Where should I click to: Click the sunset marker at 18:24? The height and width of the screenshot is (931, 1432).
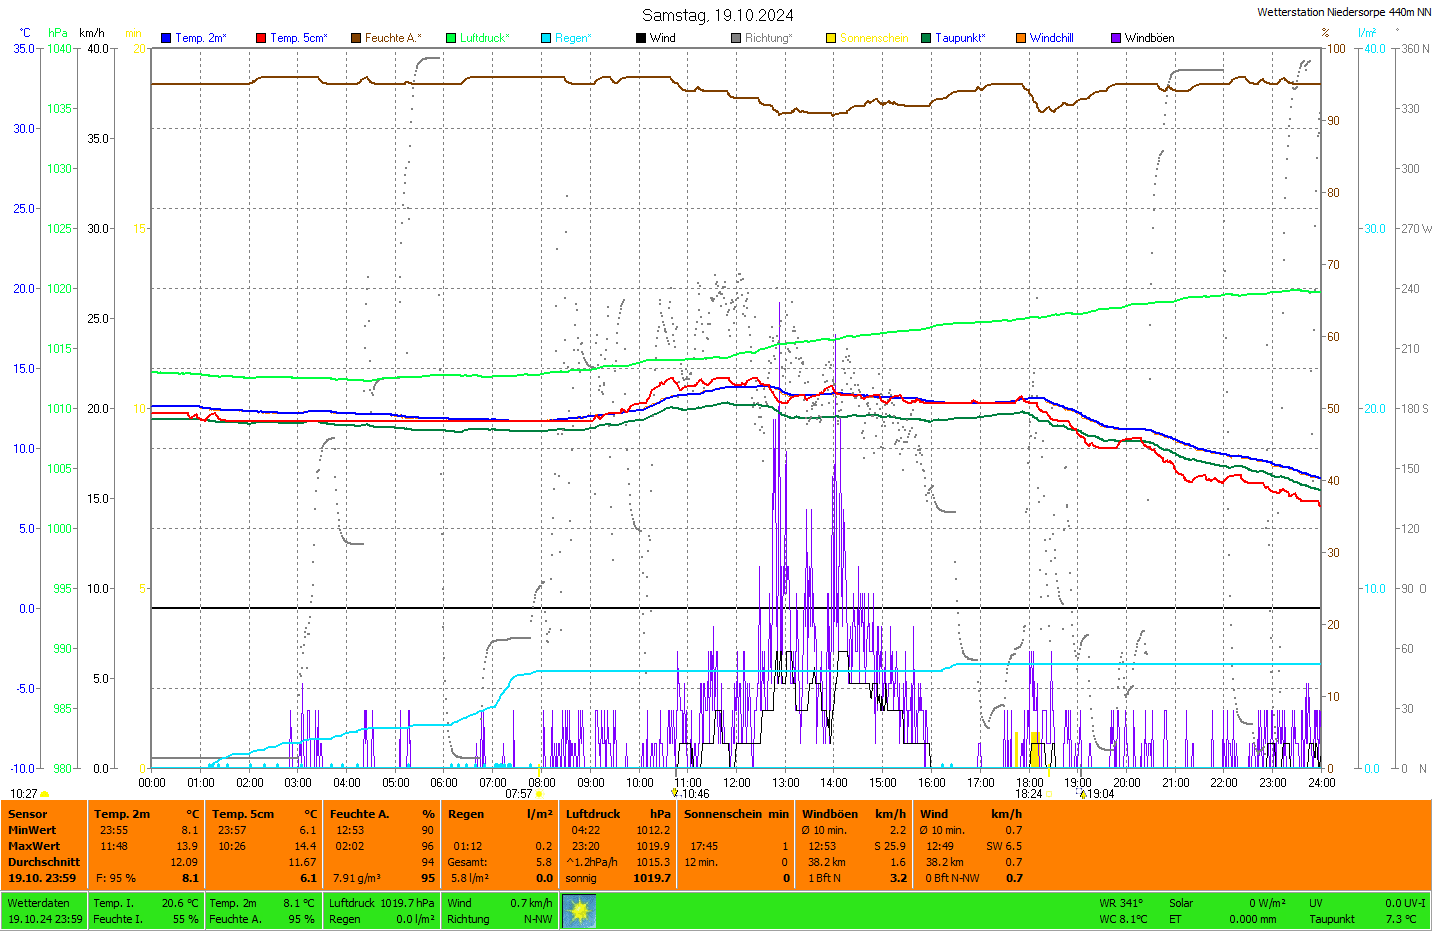pos(1048,794)
